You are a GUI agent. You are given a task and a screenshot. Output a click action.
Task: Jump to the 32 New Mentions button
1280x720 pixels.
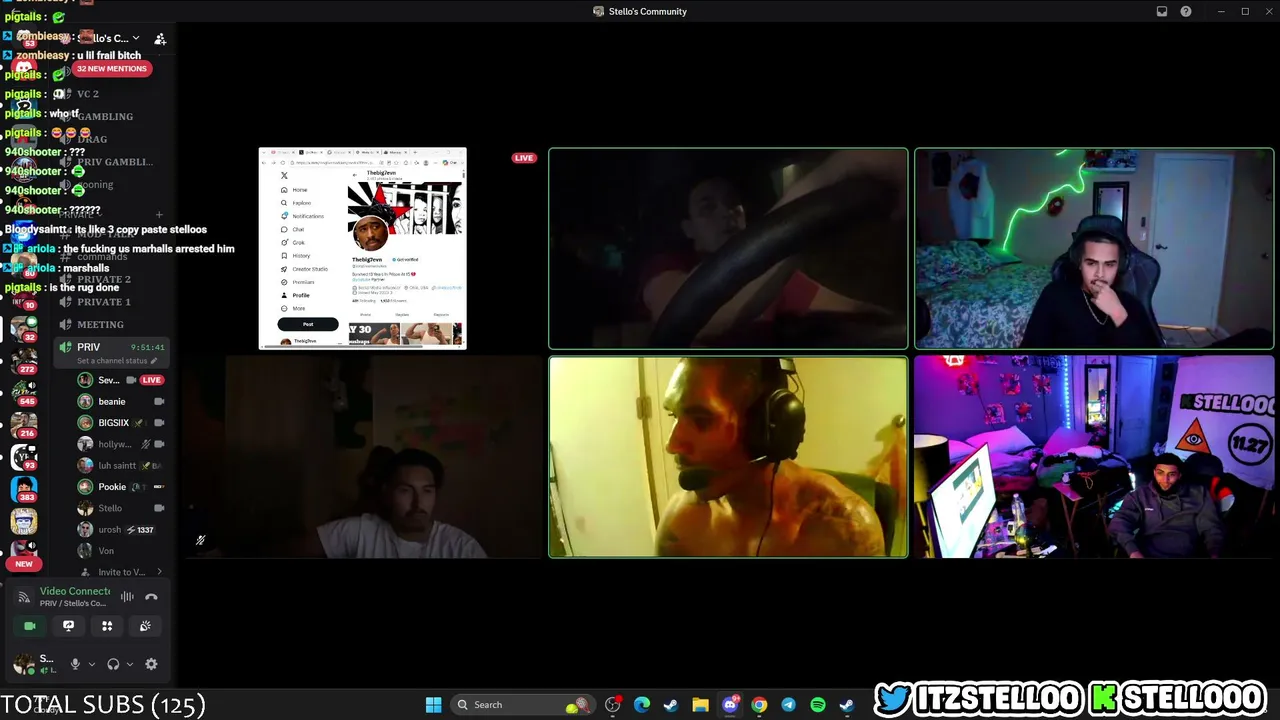point(111,69)
